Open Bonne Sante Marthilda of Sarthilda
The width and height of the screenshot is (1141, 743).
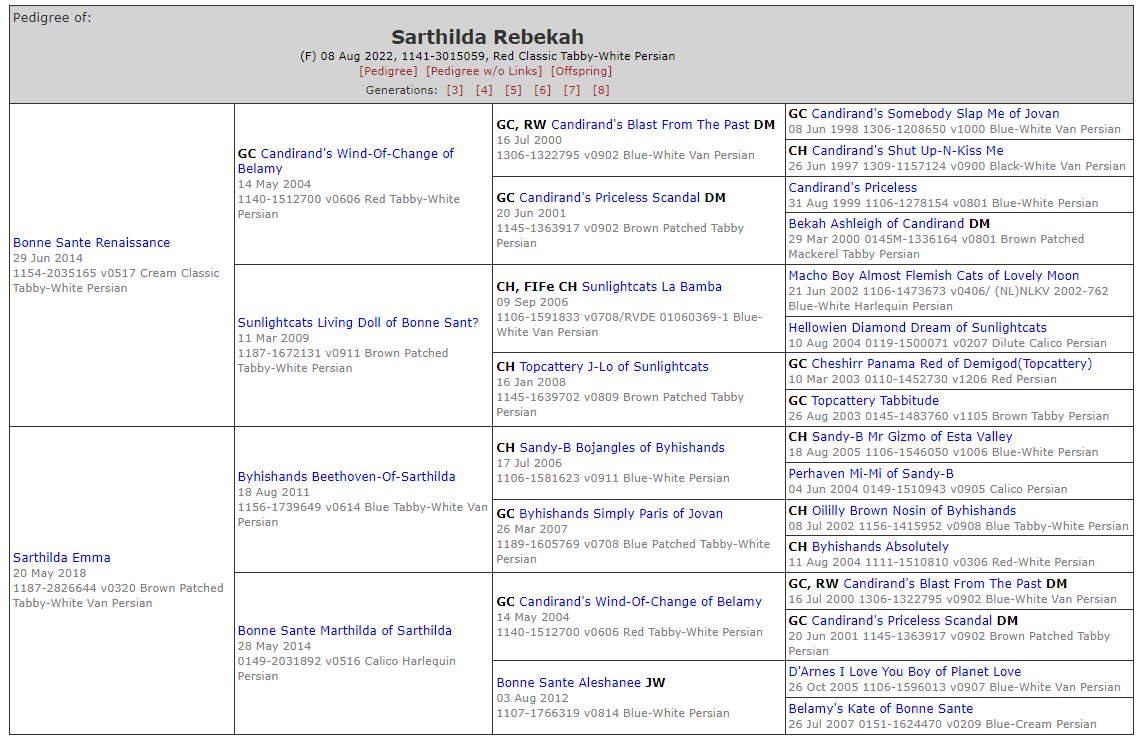pos(344,630)
